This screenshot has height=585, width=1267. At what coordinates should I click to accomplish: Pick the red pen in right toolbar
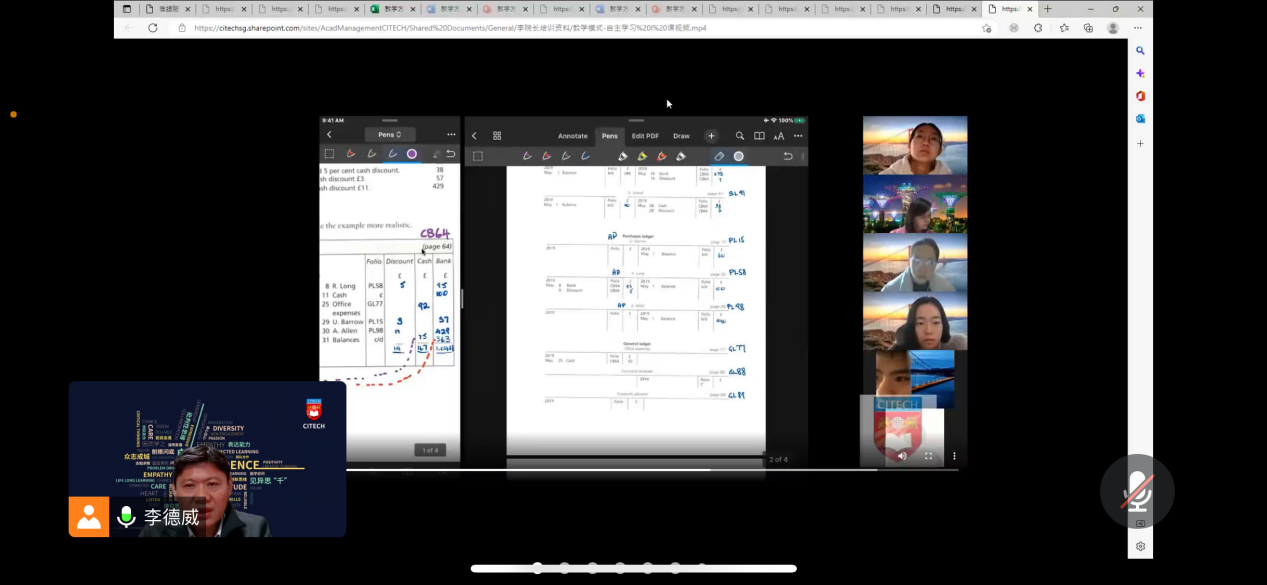(x=546, y=156)
